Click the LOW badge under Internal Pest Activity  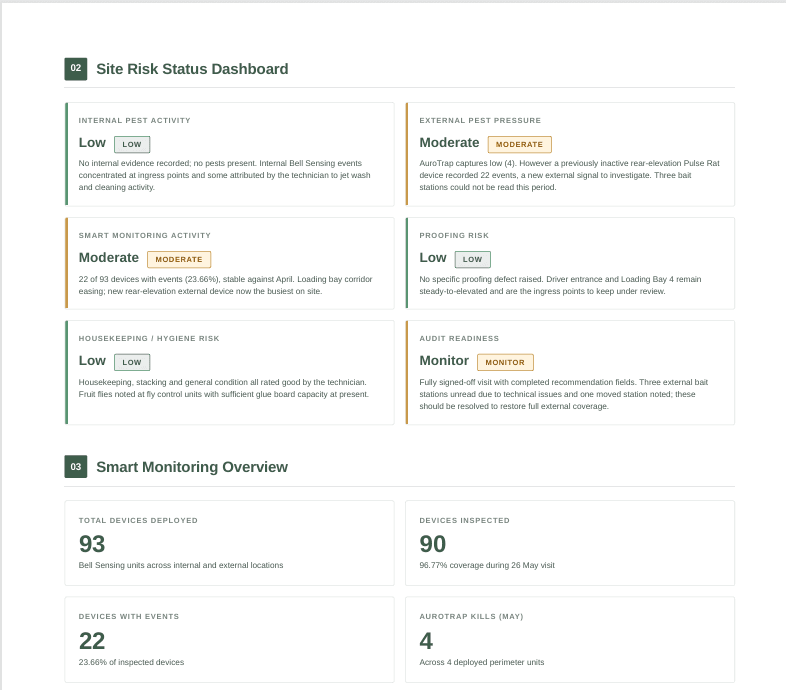132,144
